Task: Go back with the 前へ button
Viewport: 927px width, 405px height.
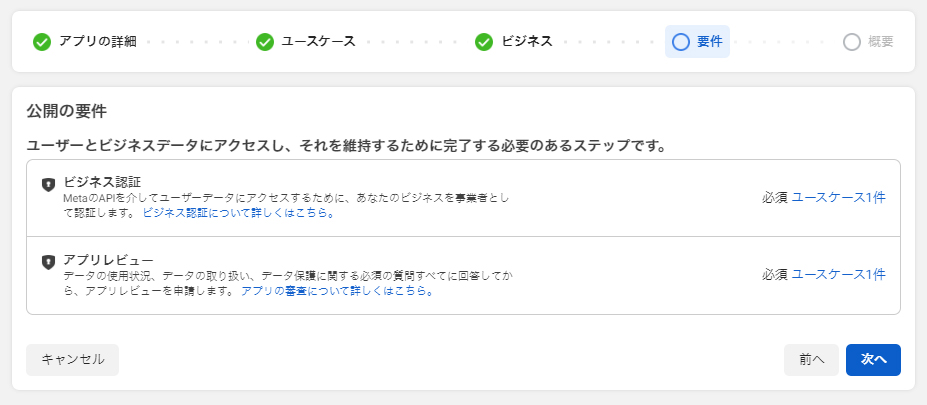Action: pyautogui.click(x=811, y=359)
